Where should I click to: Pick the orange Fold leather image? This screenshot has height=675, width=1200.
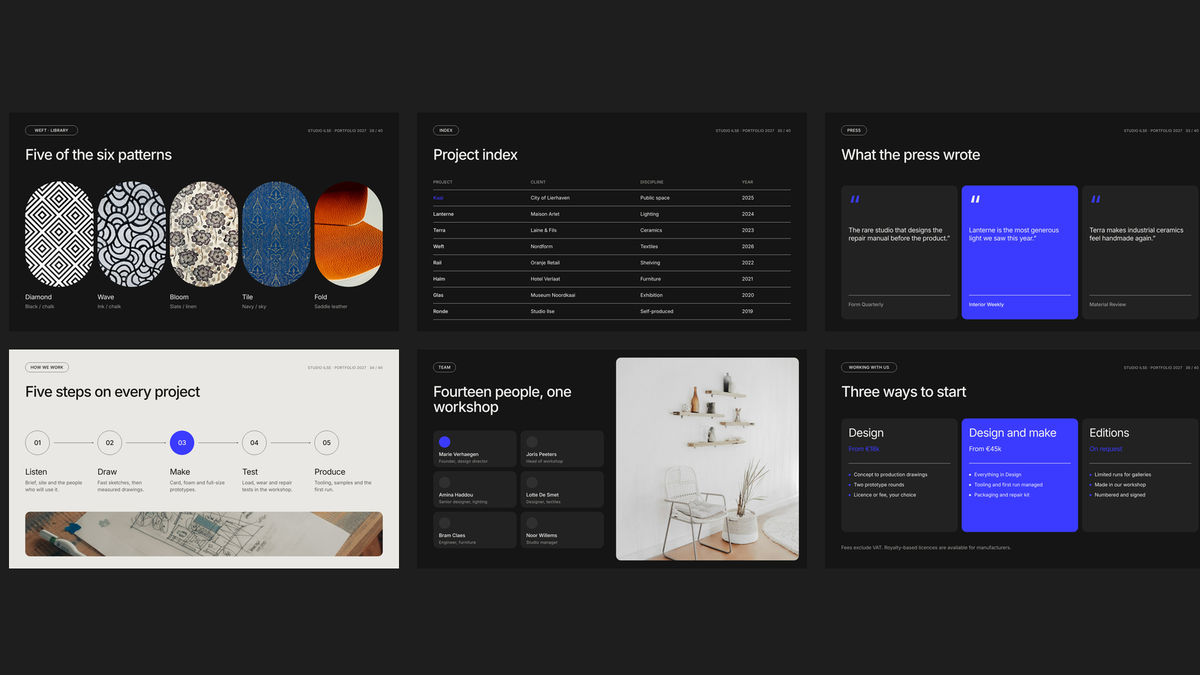[x=348, y=234]
